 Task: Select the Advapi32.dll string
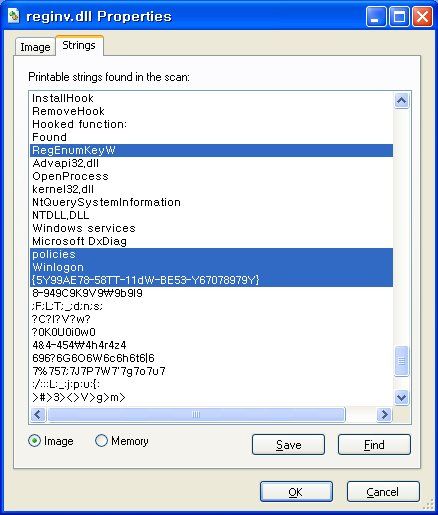[x=212, y=163]
